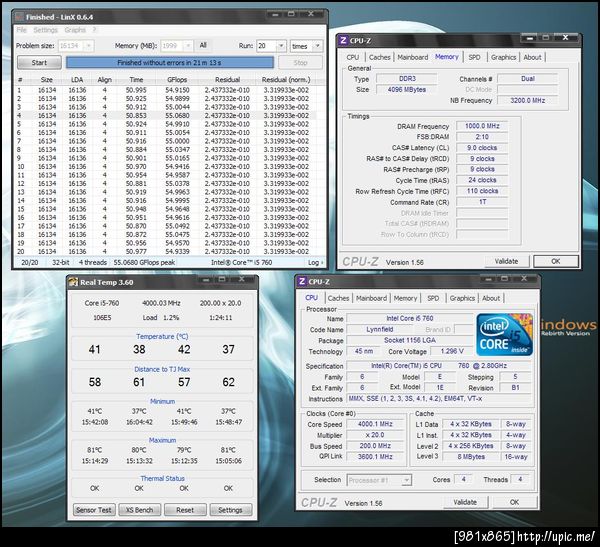Viewport: 600px width, 547px height.
Task: Expand the Processor #1 selection dropdown
Action: tap(406, 480)
